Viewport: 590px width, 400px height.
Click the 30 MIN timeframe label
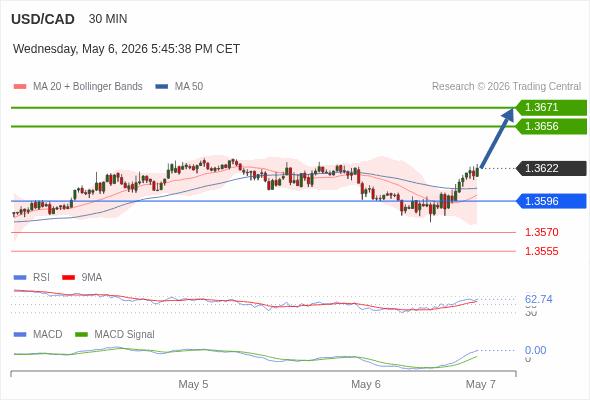[x=108, y=19]
